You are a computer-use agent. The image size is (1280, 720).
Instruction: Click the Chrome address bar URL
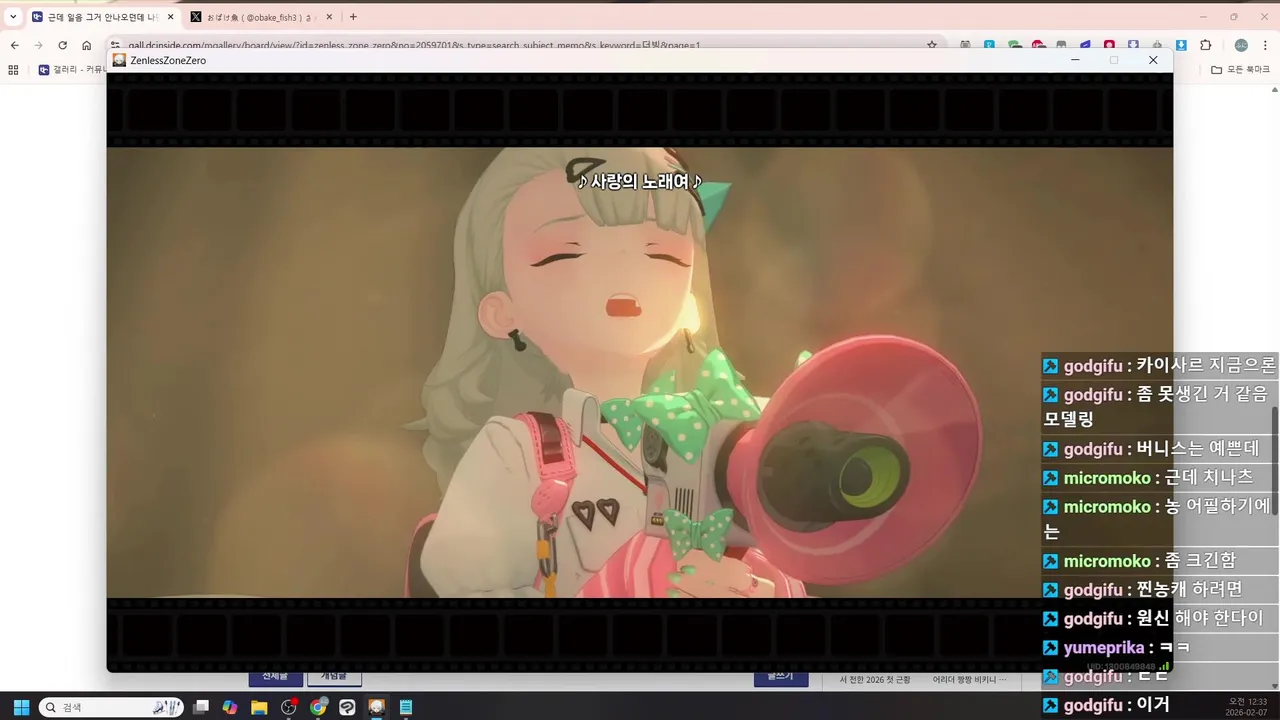click(x=414, y=45)
